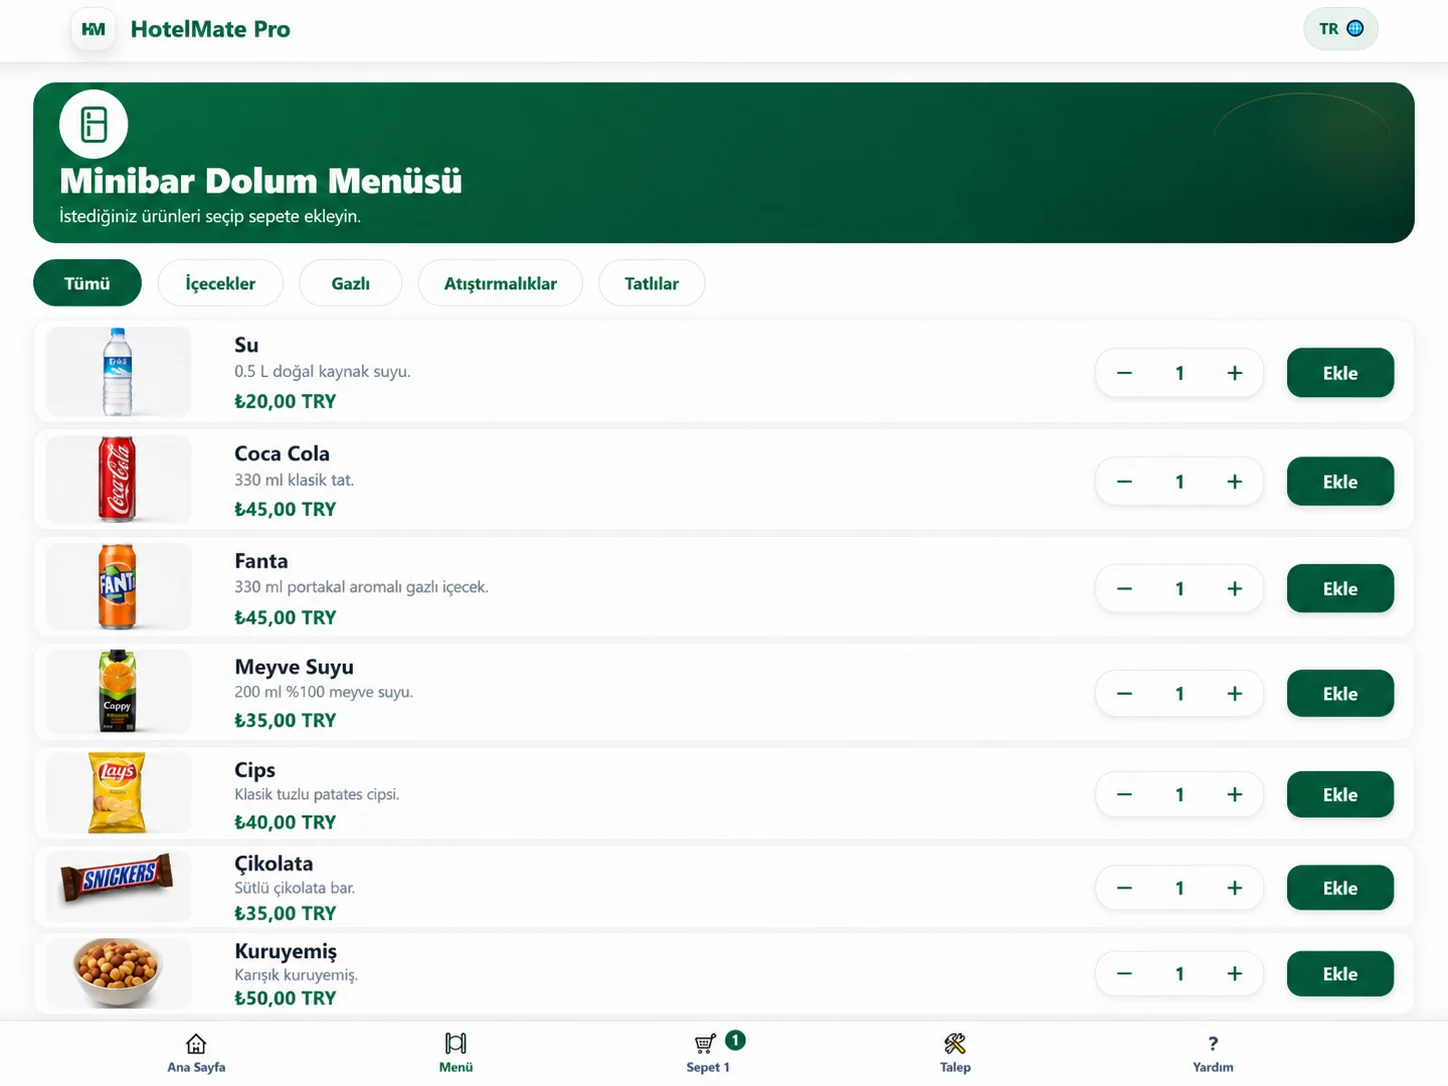1448x1086 pixels.
Task: Decrease quantity for Meyve Suyu
Action: click(1124, 693)
